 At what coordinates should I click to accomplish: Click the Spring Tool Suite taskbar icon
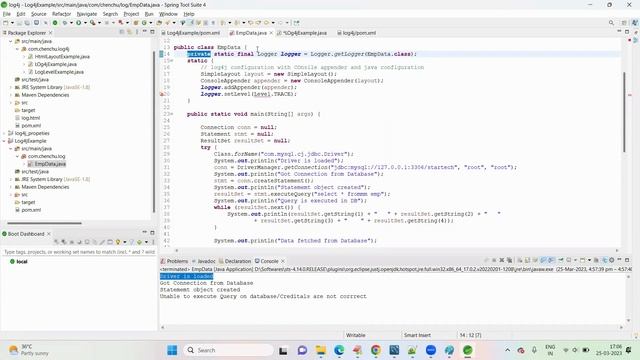point(468,350)
